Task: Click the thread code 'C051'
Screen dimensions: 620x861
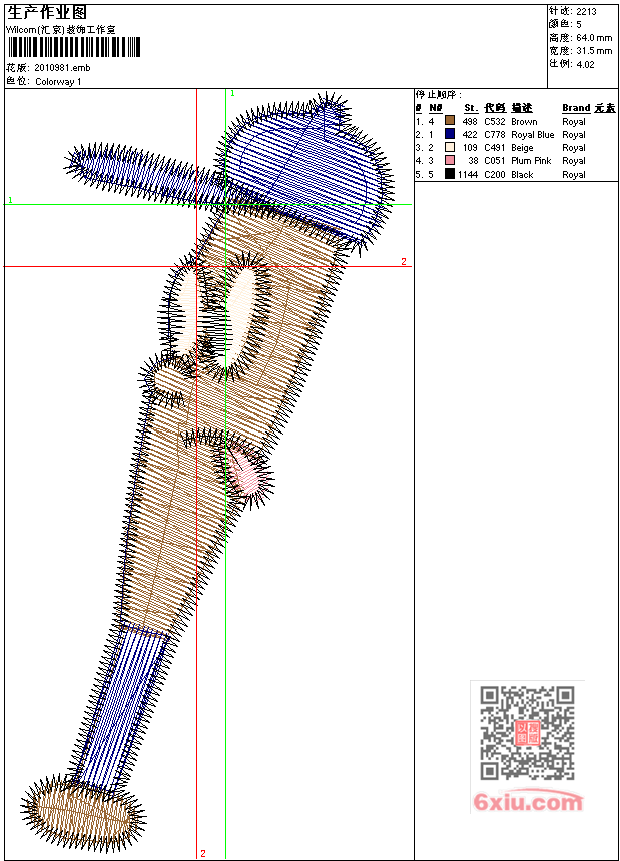Action: [495, 161]
